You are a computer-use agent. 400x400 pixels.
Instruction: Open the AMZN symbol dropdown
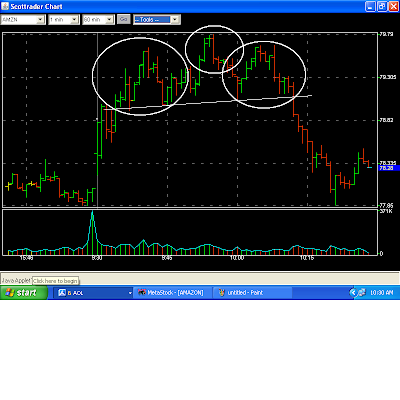[40, 20]
